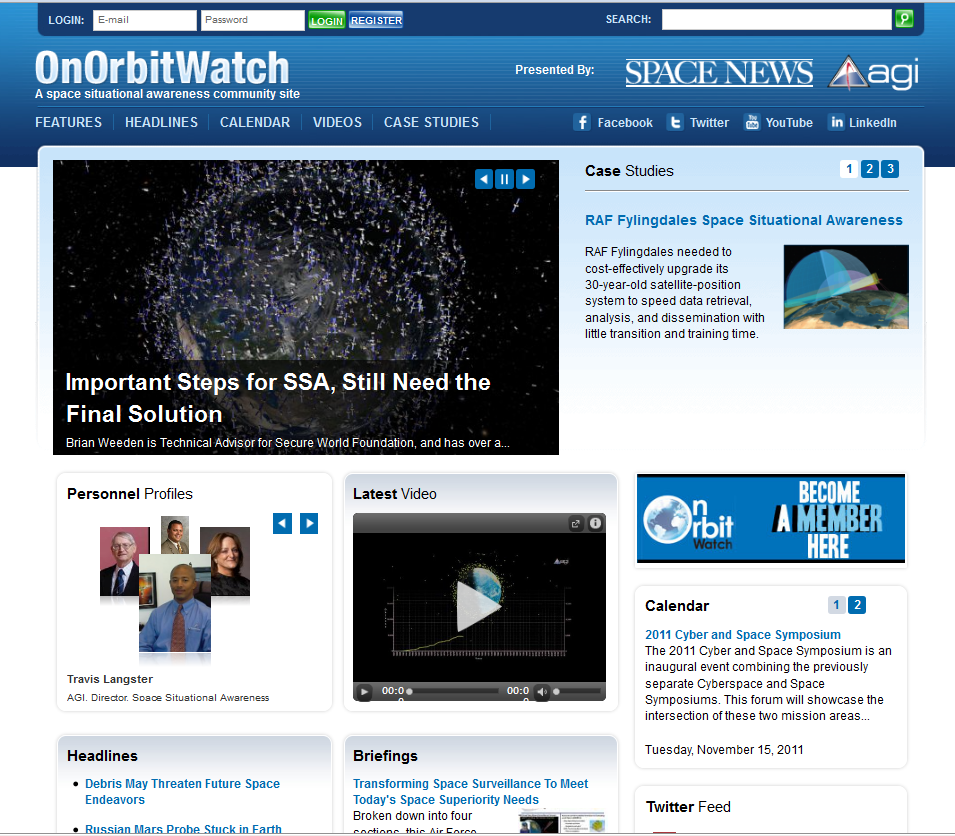Select Travis Langster front profile photo
This screenshot has width=955, height=836.
pyautogui.click(x=175, y=603)
